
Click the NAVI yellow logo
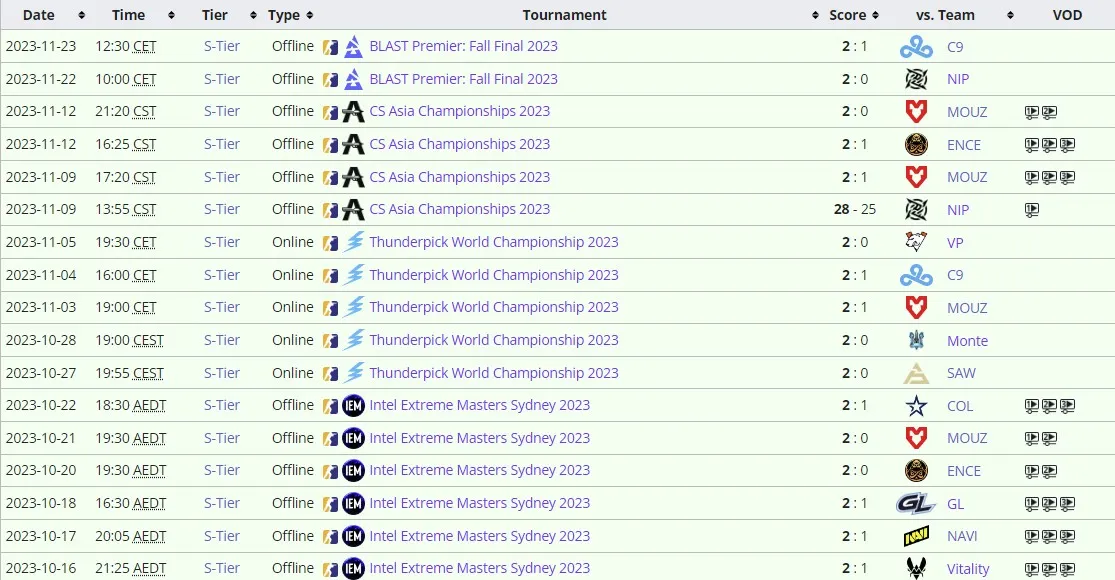(916, 536)
